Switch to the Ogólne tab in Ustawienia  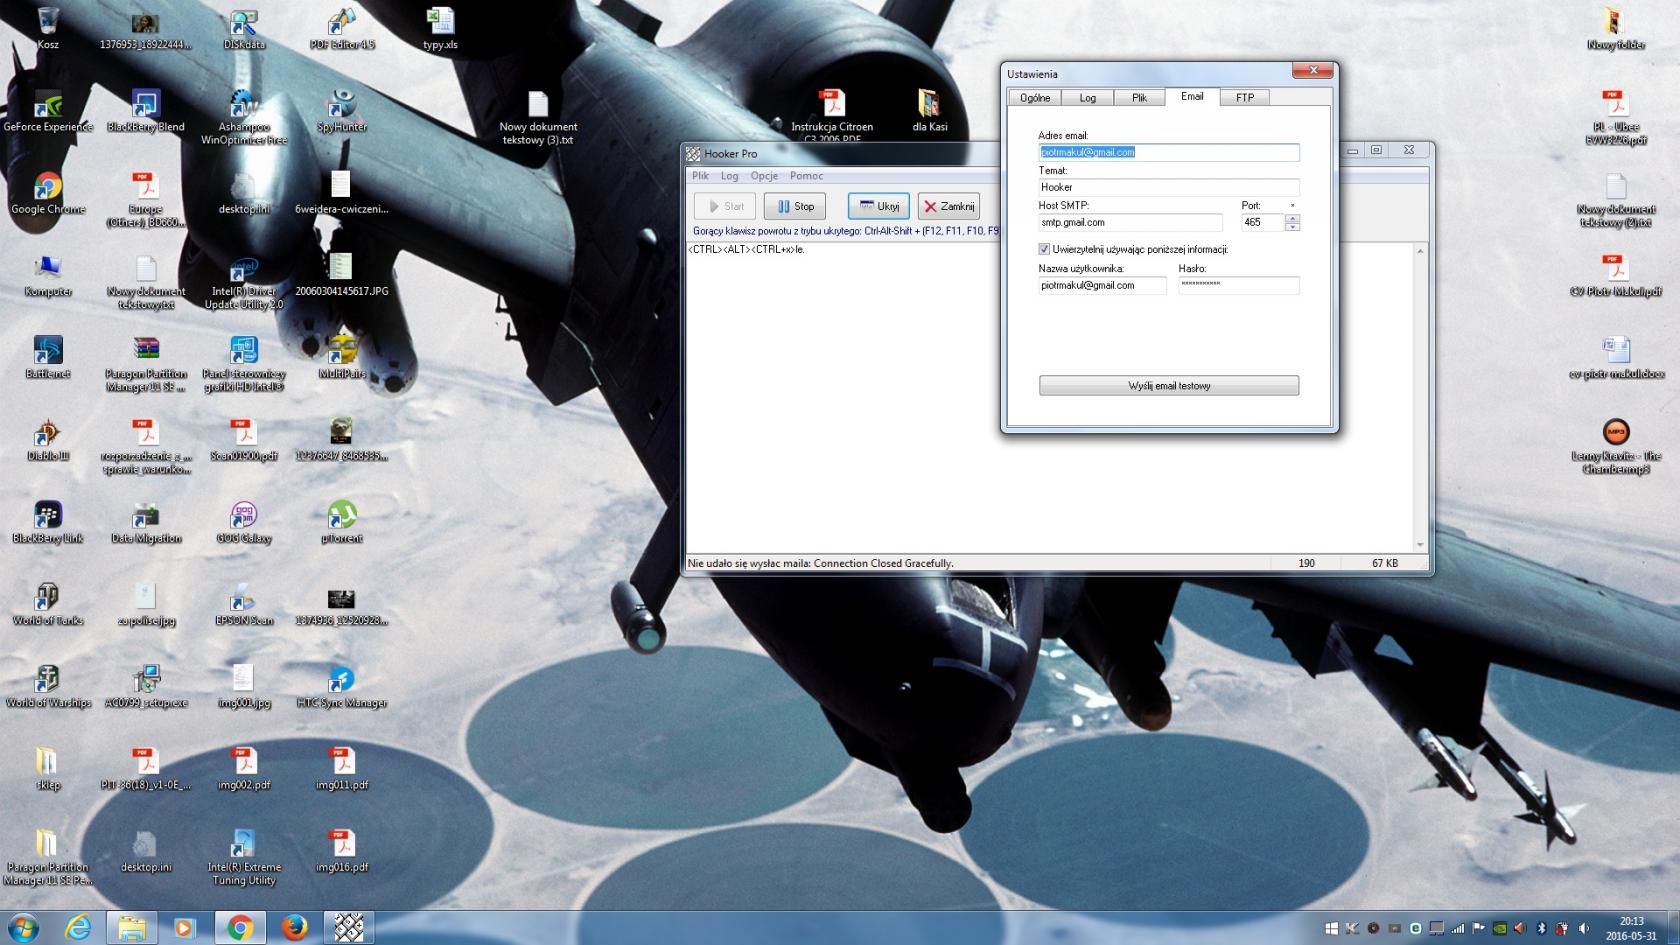pyautogui.click(x=1035, y=98)
